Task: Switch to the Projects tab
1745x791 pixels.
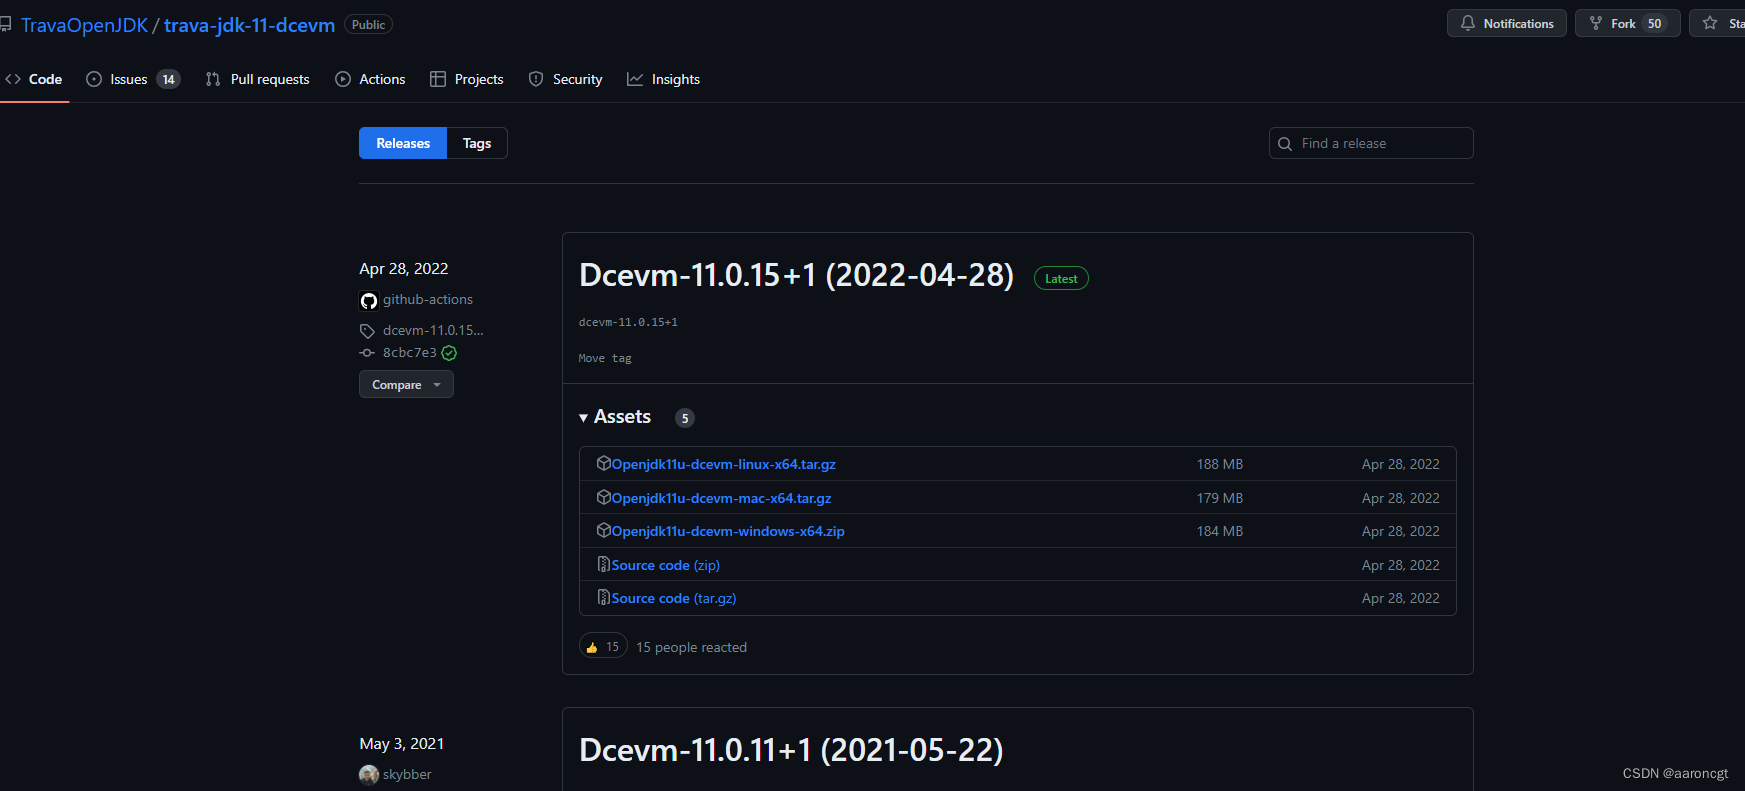Action: (x=467, y=79)
